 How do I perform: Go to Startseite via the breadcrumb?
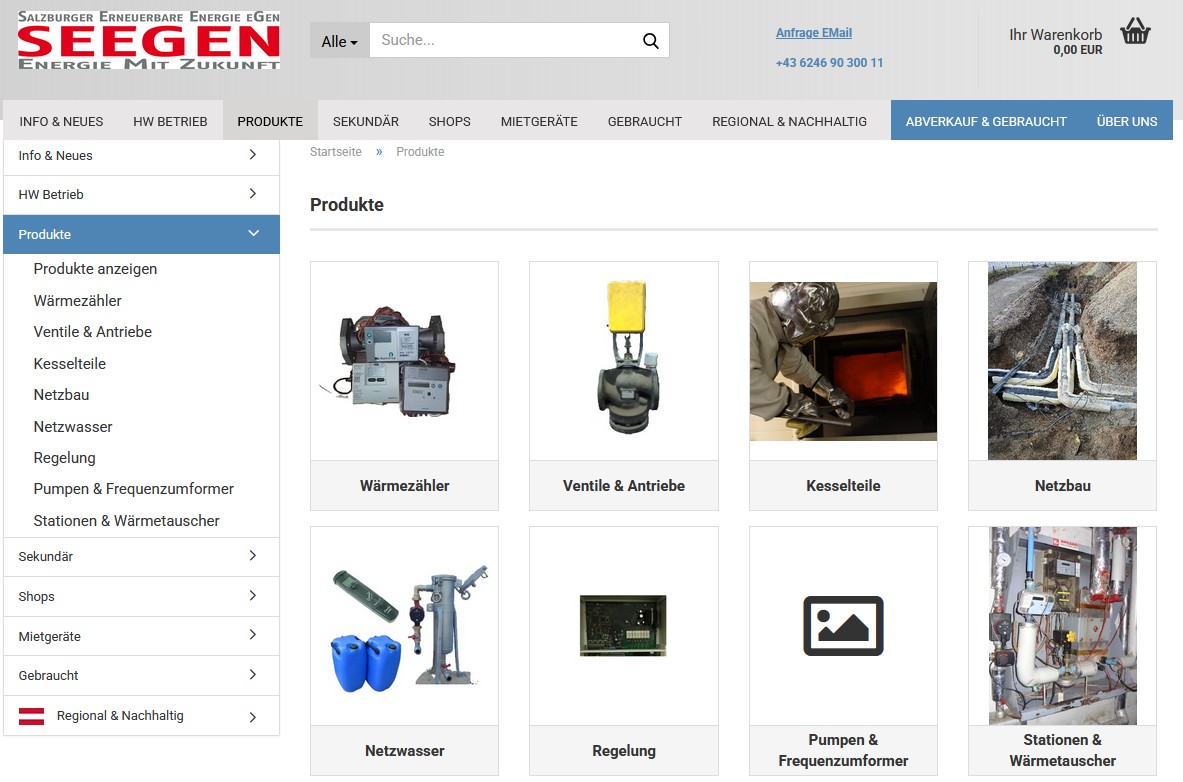point(335,152)
